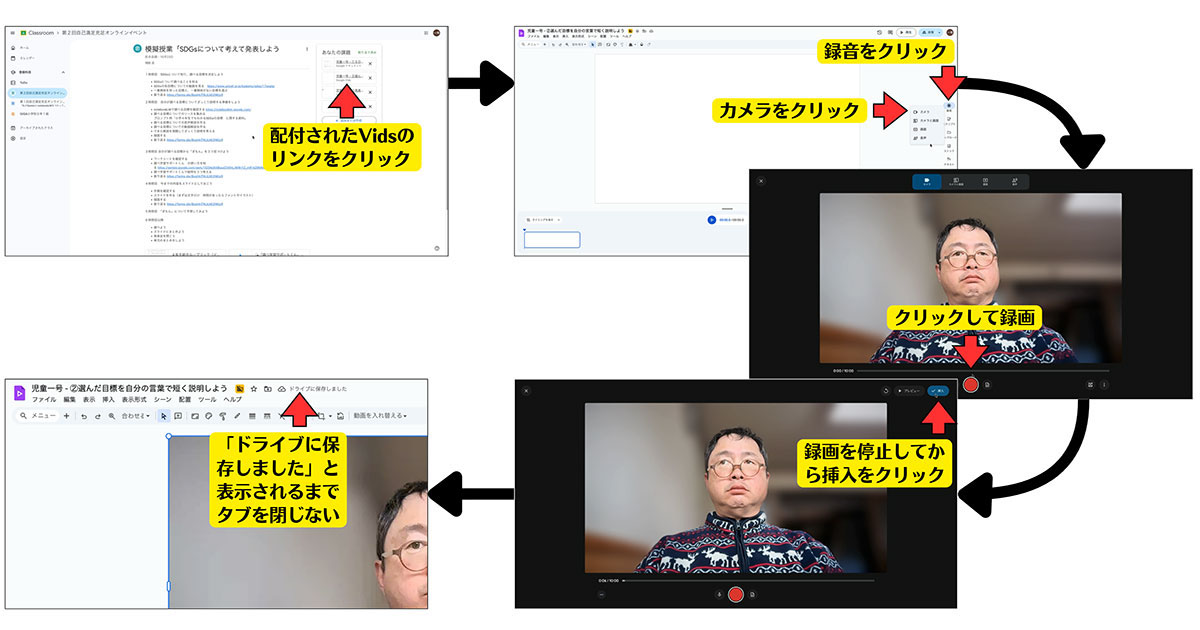Click the blue 挿入 button in recorder

[937, 391]
